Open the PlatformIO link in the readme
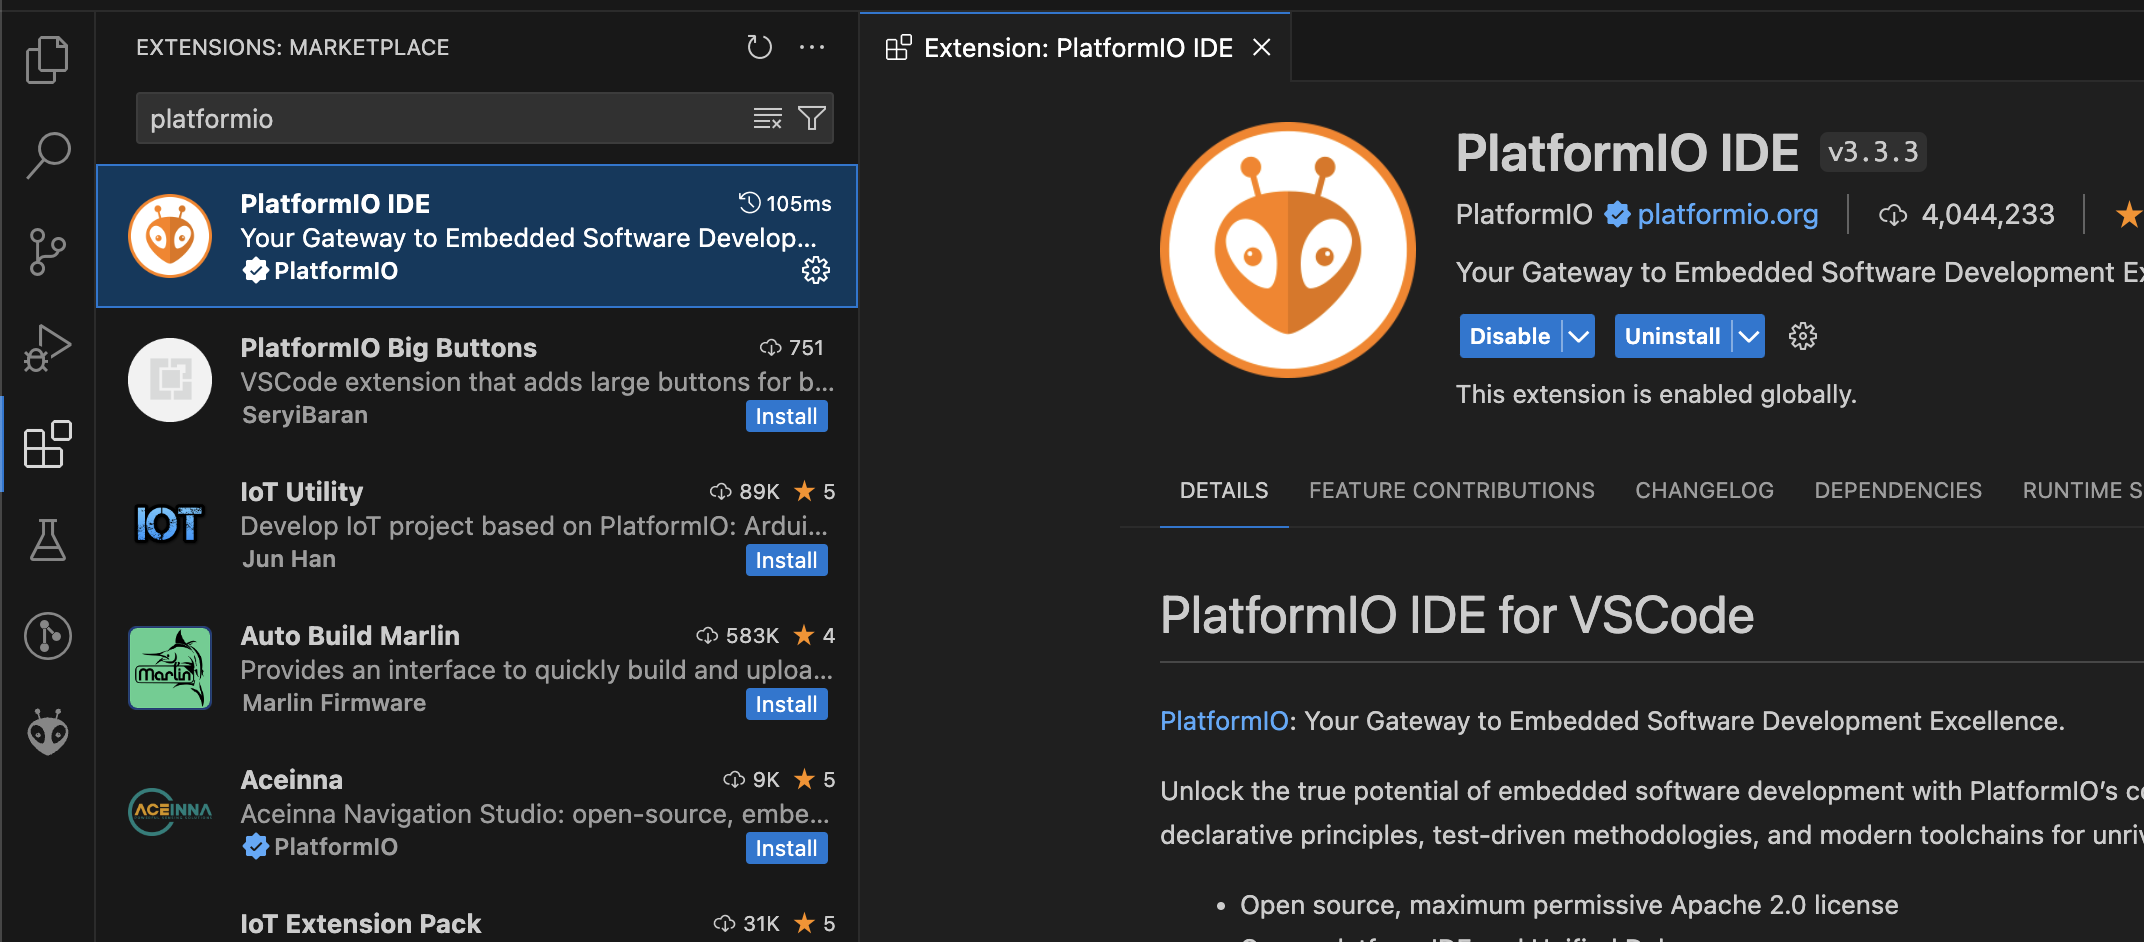This screenshot has height=942, width=2144. [1224, 721]
